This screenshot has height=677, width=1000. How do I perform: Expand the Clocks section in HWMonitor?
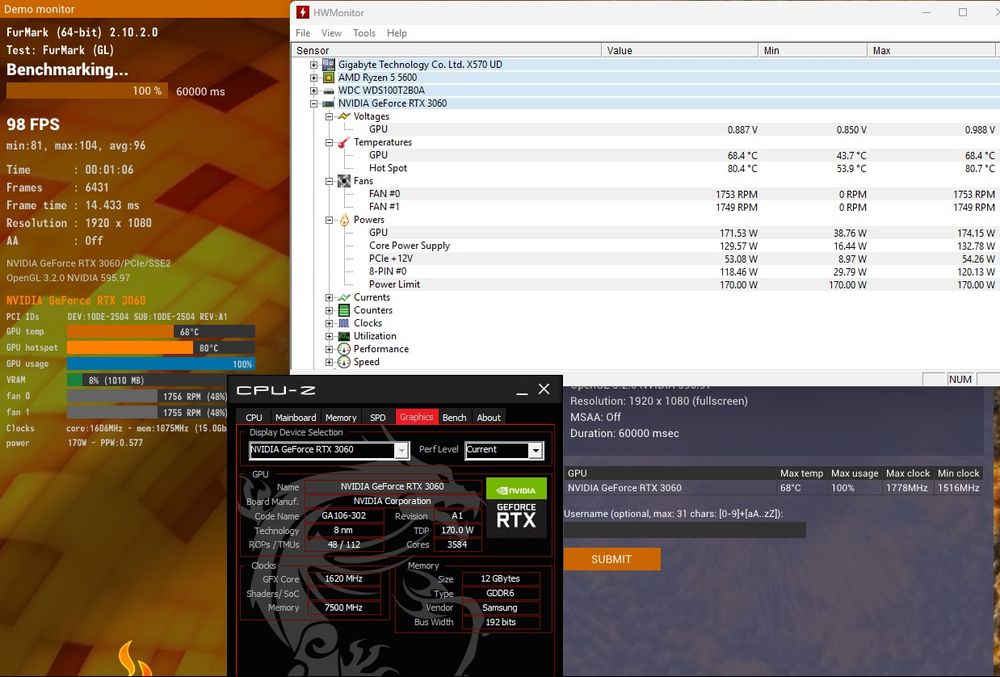pyautogui.click(x=328, y=323)
